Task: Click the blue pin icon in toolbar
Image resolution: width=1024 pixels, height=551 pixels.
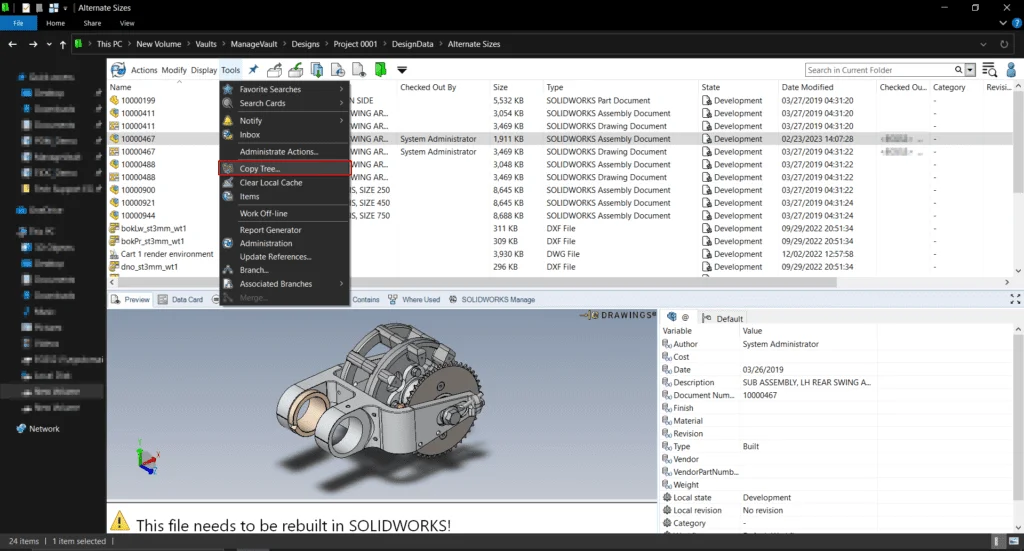Action: coord(253,69)
